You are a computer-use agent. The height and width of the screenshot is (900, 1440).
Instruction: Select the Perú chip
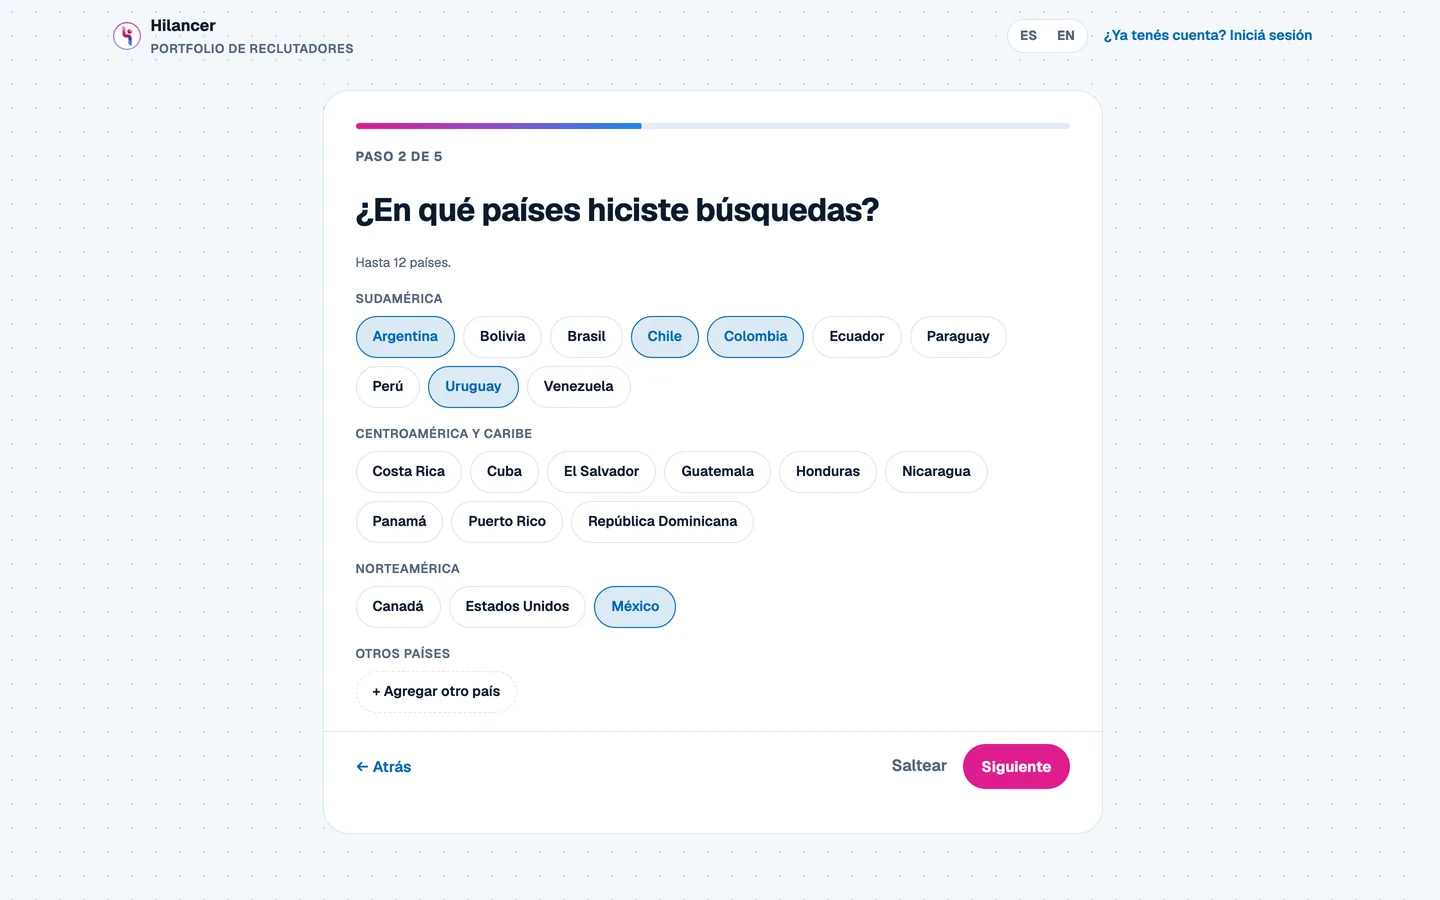click(388, 387)
